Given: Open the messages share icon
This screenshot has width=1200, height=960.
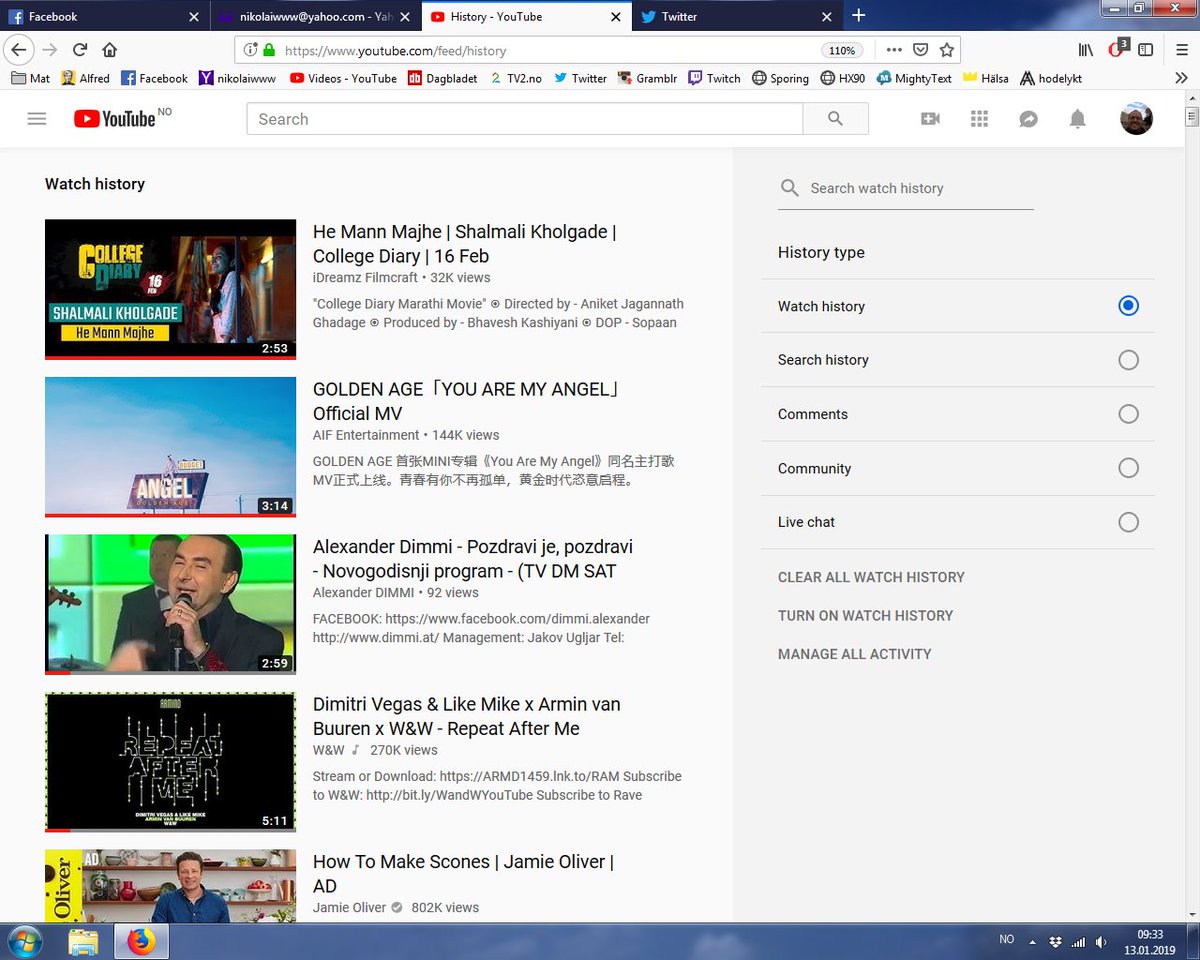Looking at the screenshot, I should pos(1028,119).
